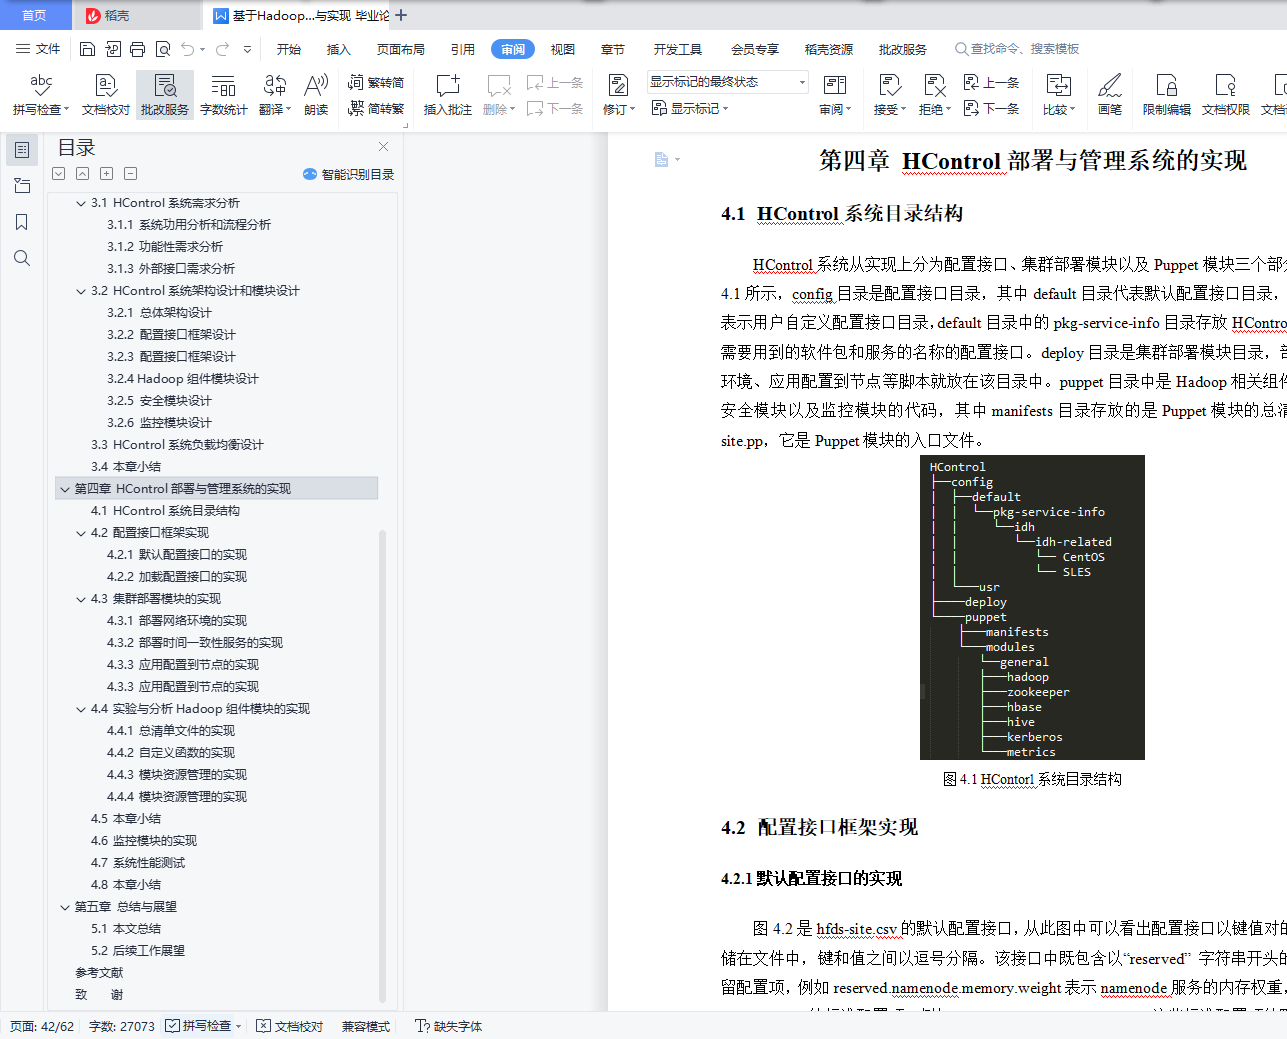This screenshot has height=1039, width=1287.
Task: Collapse the 4.3 集群部署模块的实现 node
Action: [x=81, y=599]
